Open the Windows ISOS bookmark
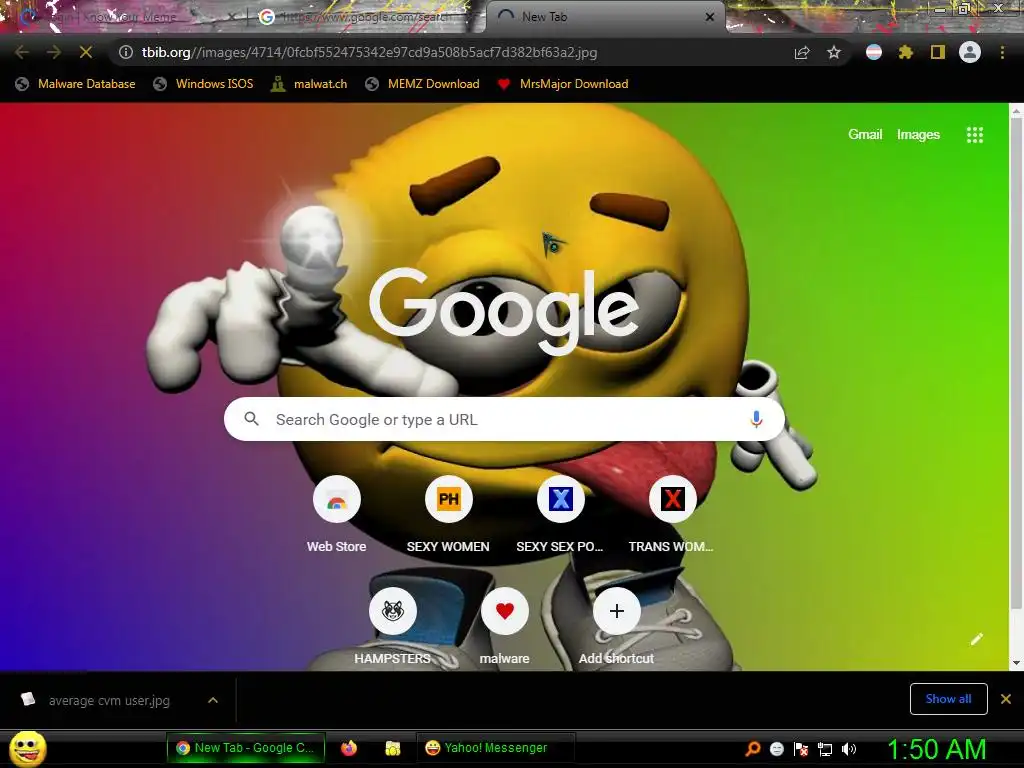This screenshot has width=1024, height=768. tap(204, 84)
